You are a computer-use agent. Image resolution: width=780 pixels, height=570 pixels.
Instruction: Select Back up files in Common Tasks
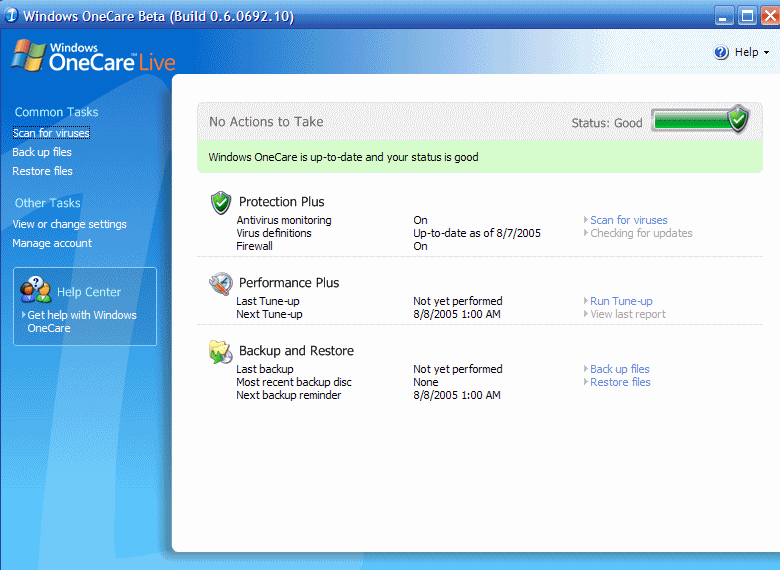42,152
